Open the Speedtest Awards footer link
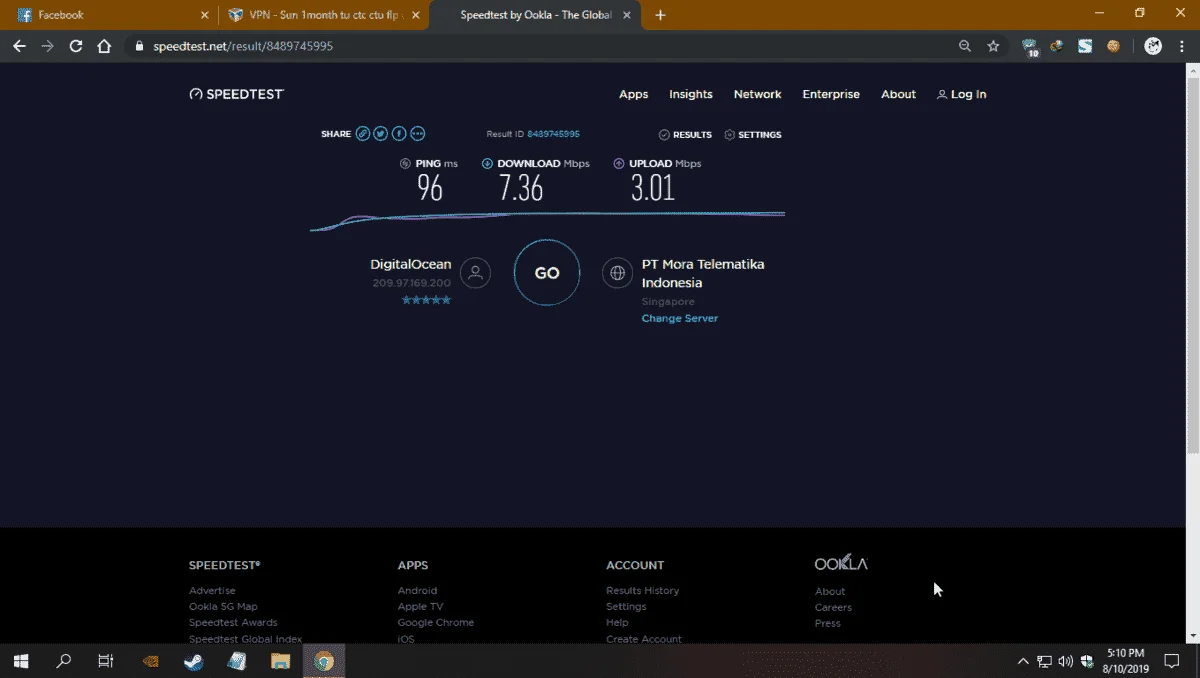Screen dimensions: 1200x678 [x=233, y=622]
